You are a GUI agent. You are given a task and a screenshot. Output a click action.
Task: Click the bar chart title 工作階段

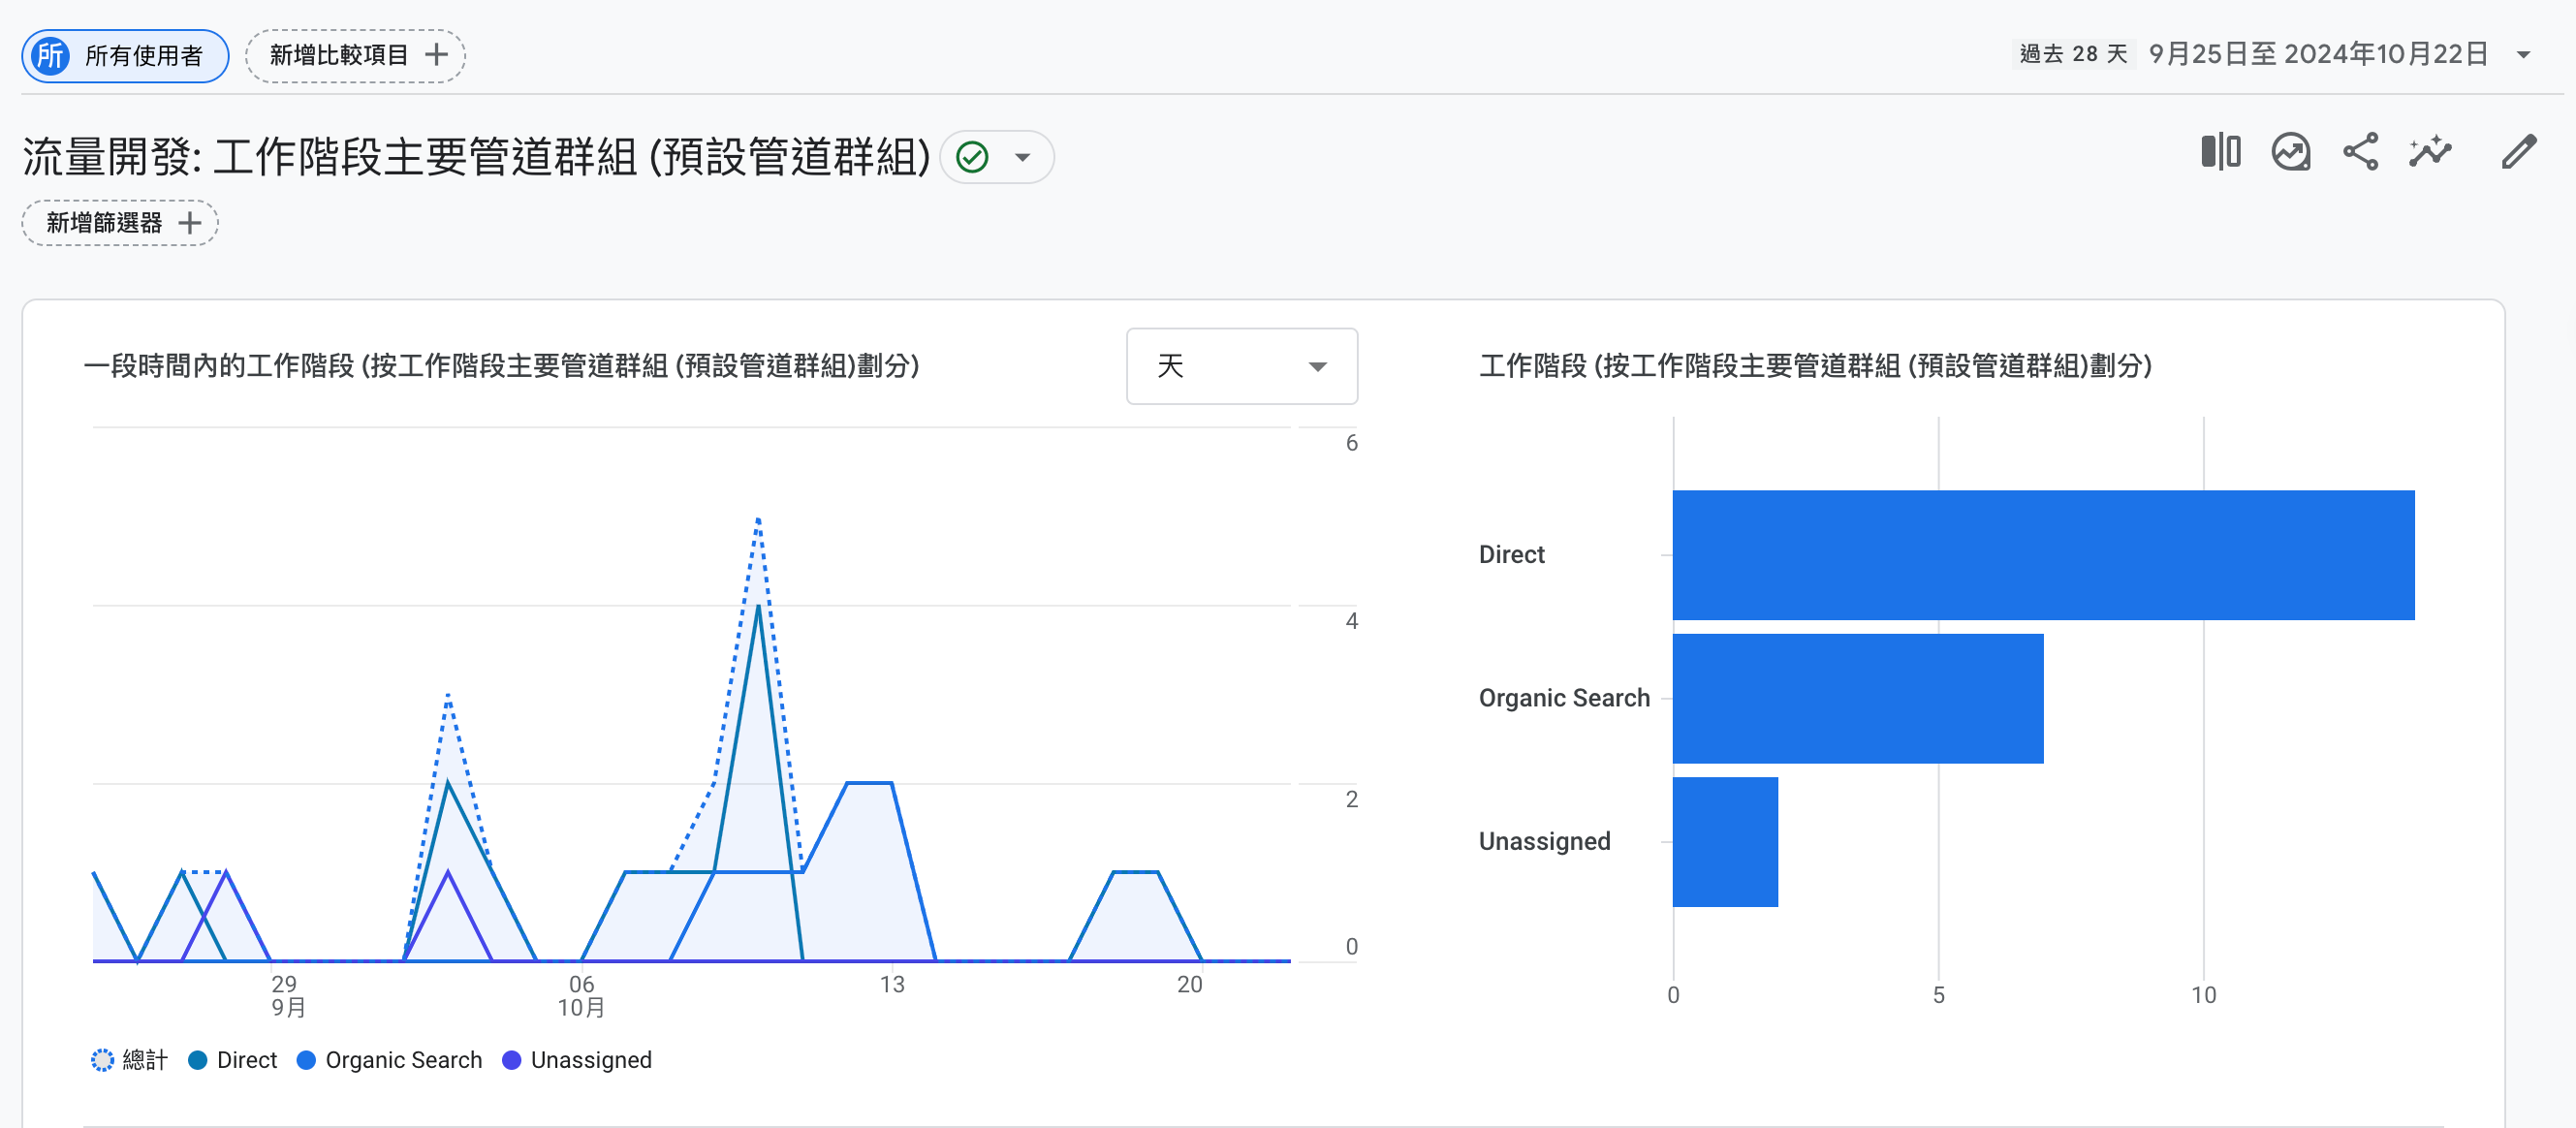[1815, 366]
